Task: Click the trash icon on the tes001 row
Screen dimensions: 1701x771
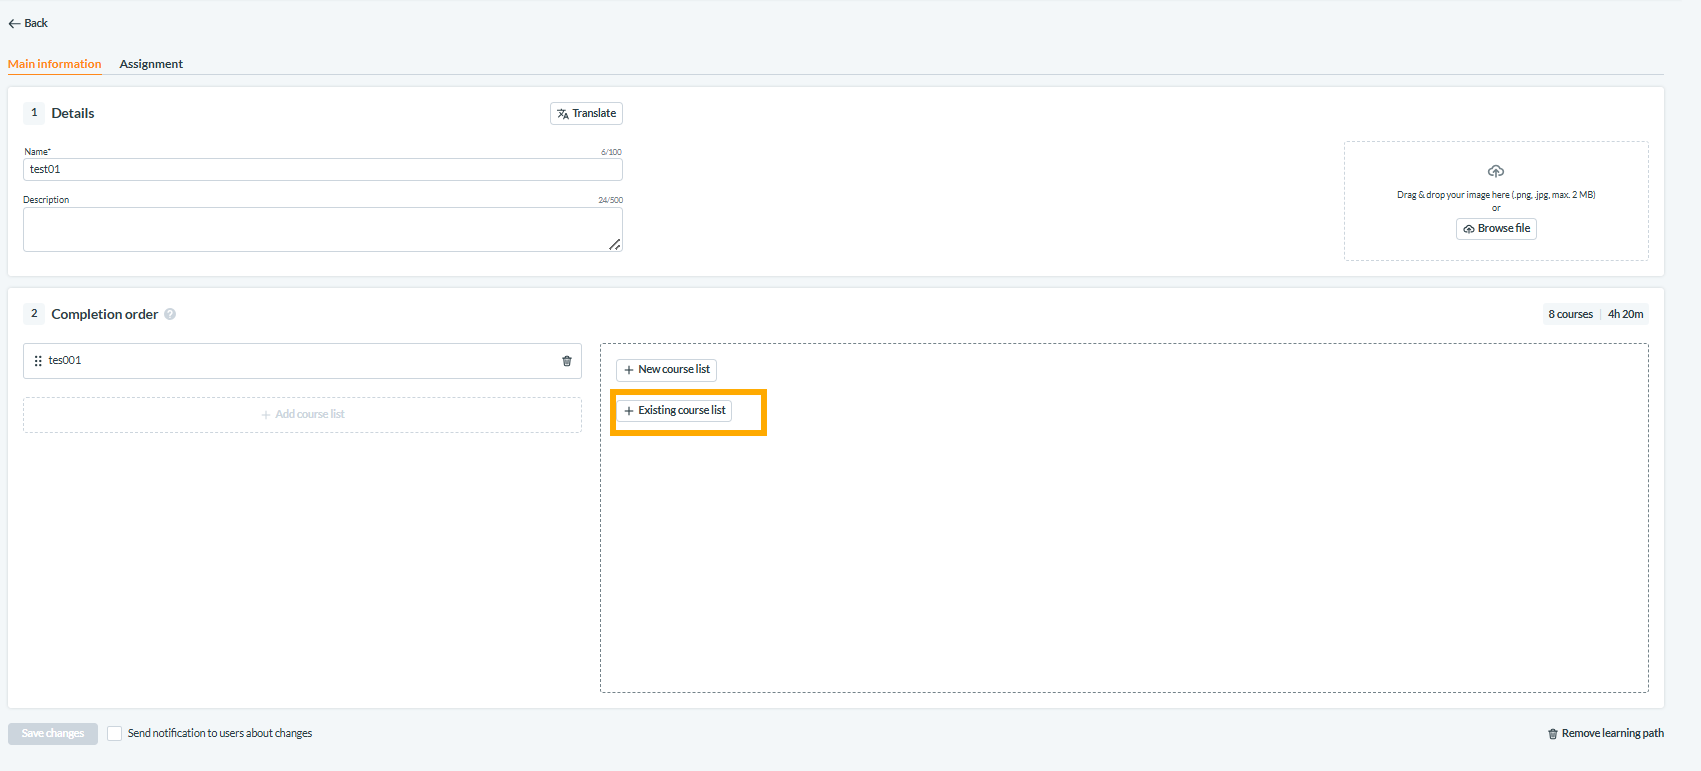Action: point(567,361)
